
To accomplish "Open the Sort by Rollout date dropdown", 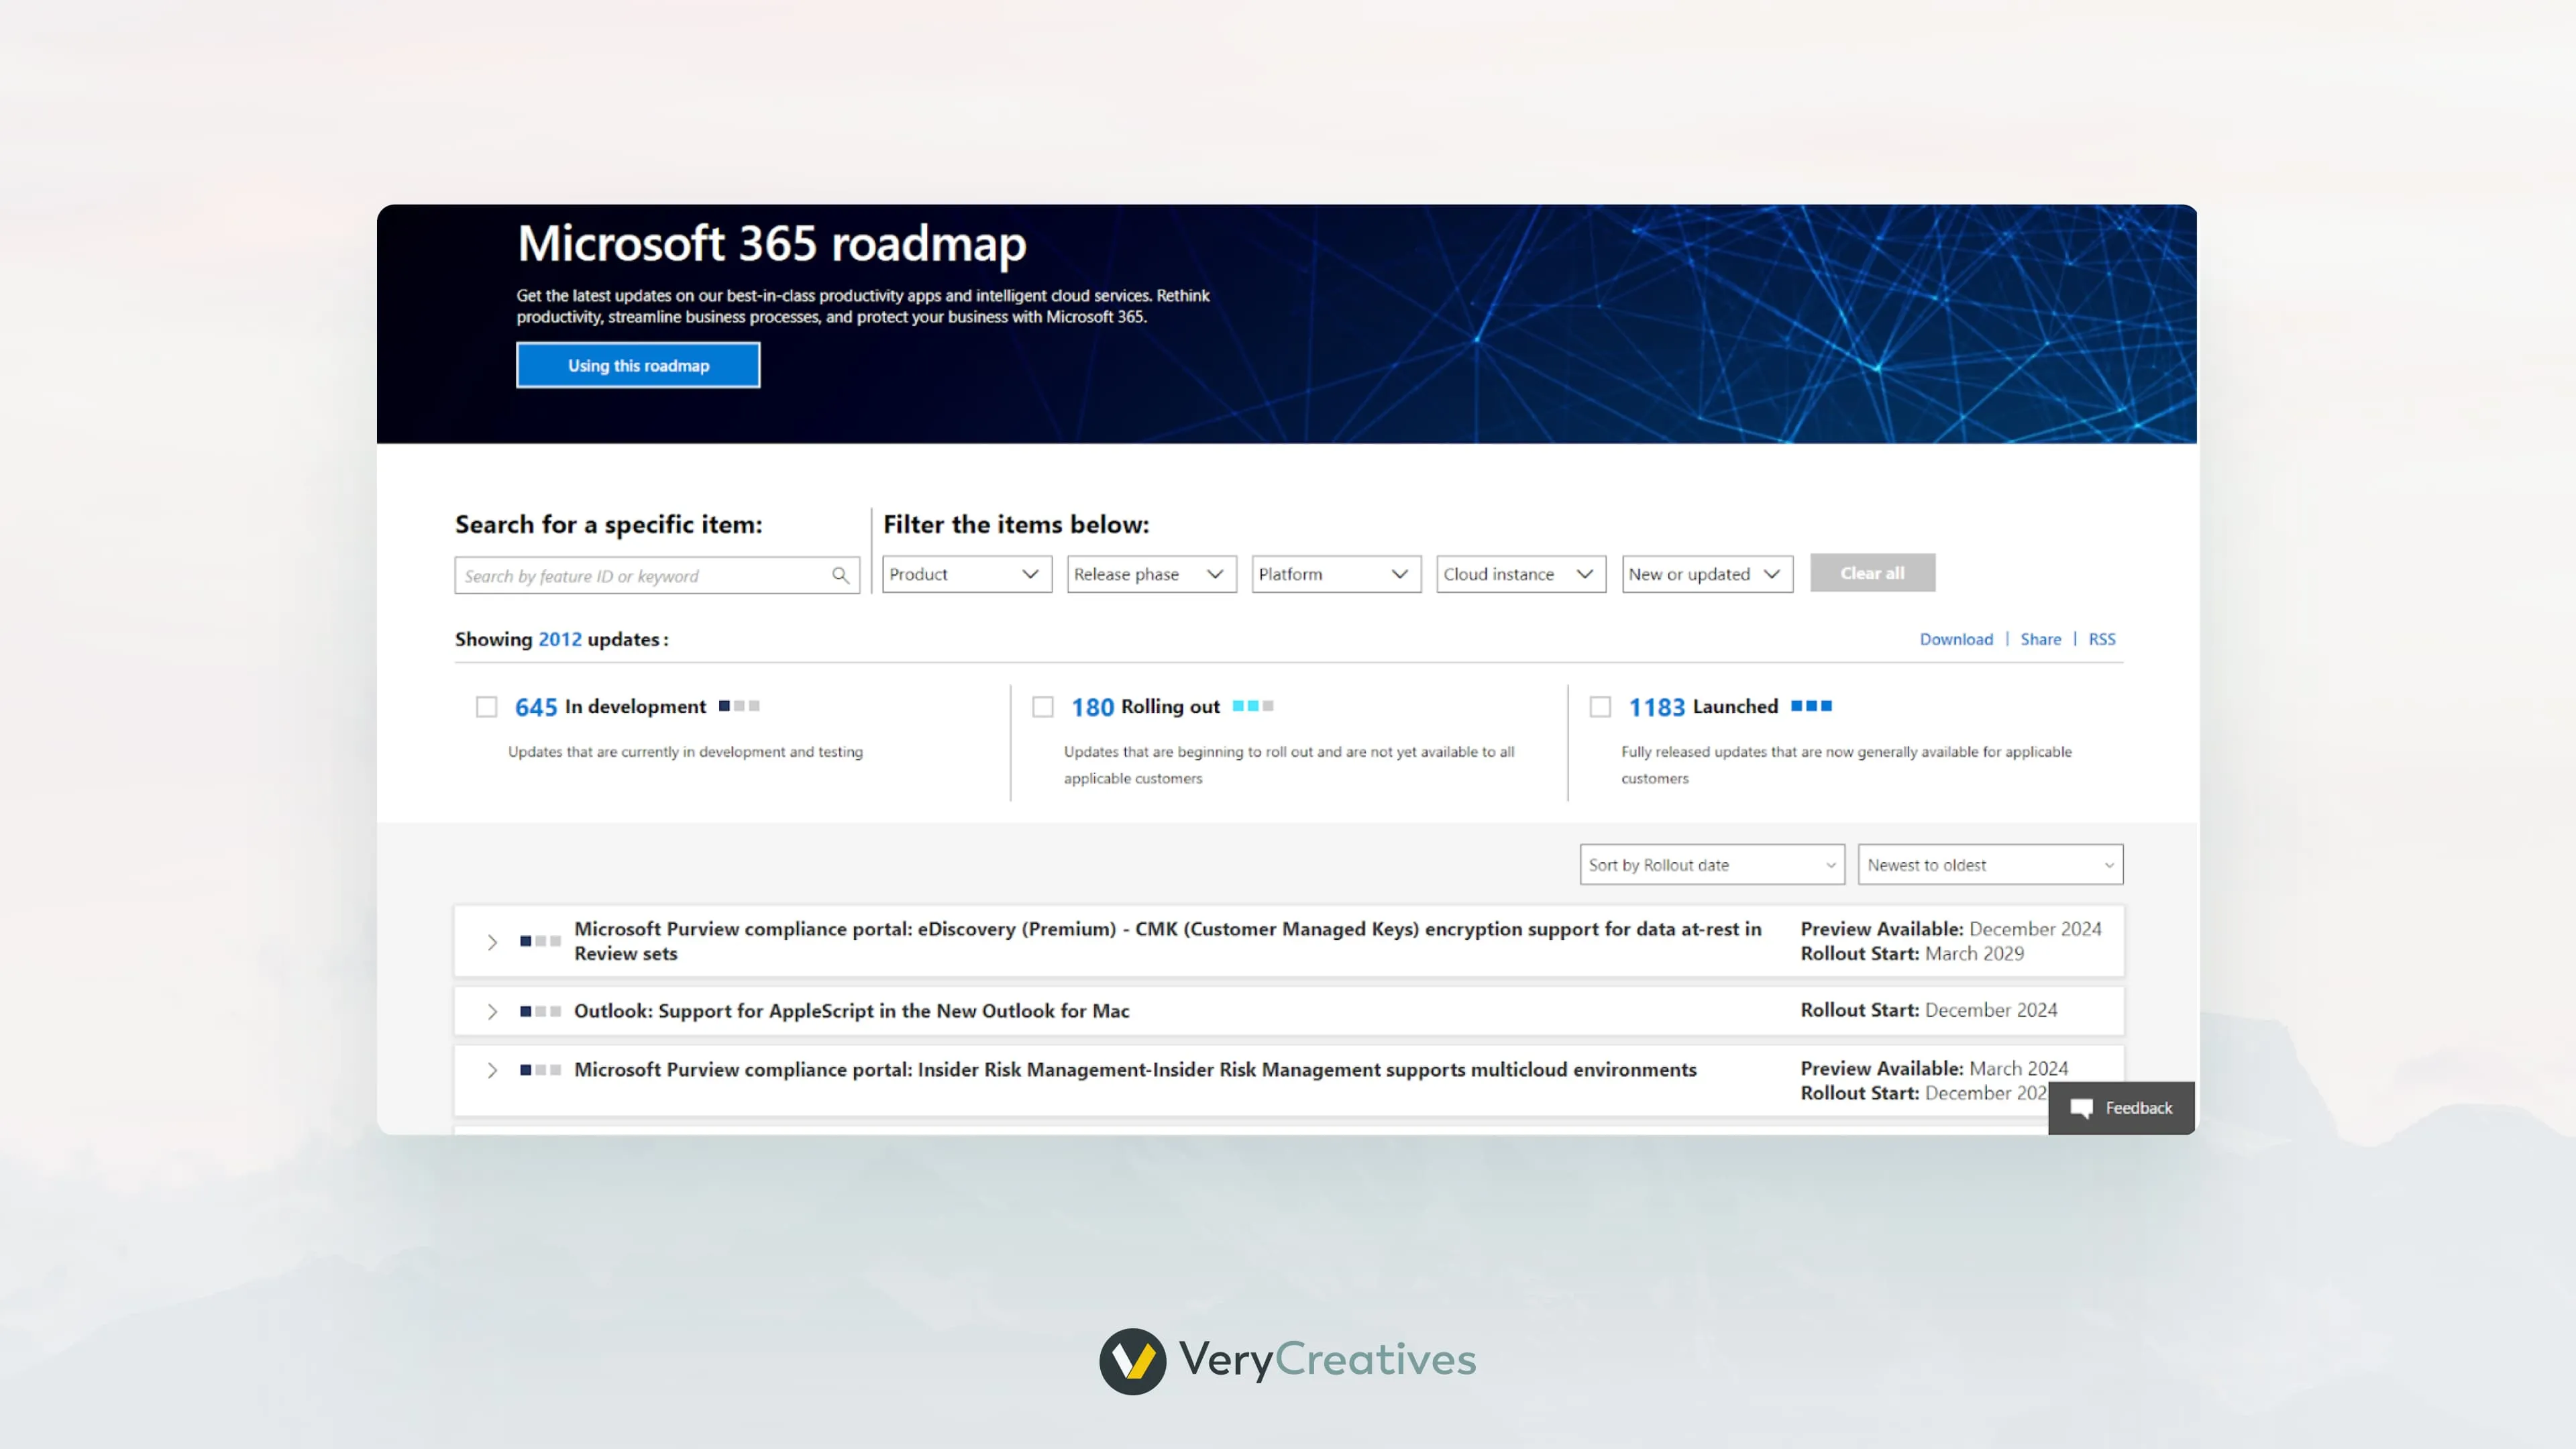I will [x=1711, y=864].
